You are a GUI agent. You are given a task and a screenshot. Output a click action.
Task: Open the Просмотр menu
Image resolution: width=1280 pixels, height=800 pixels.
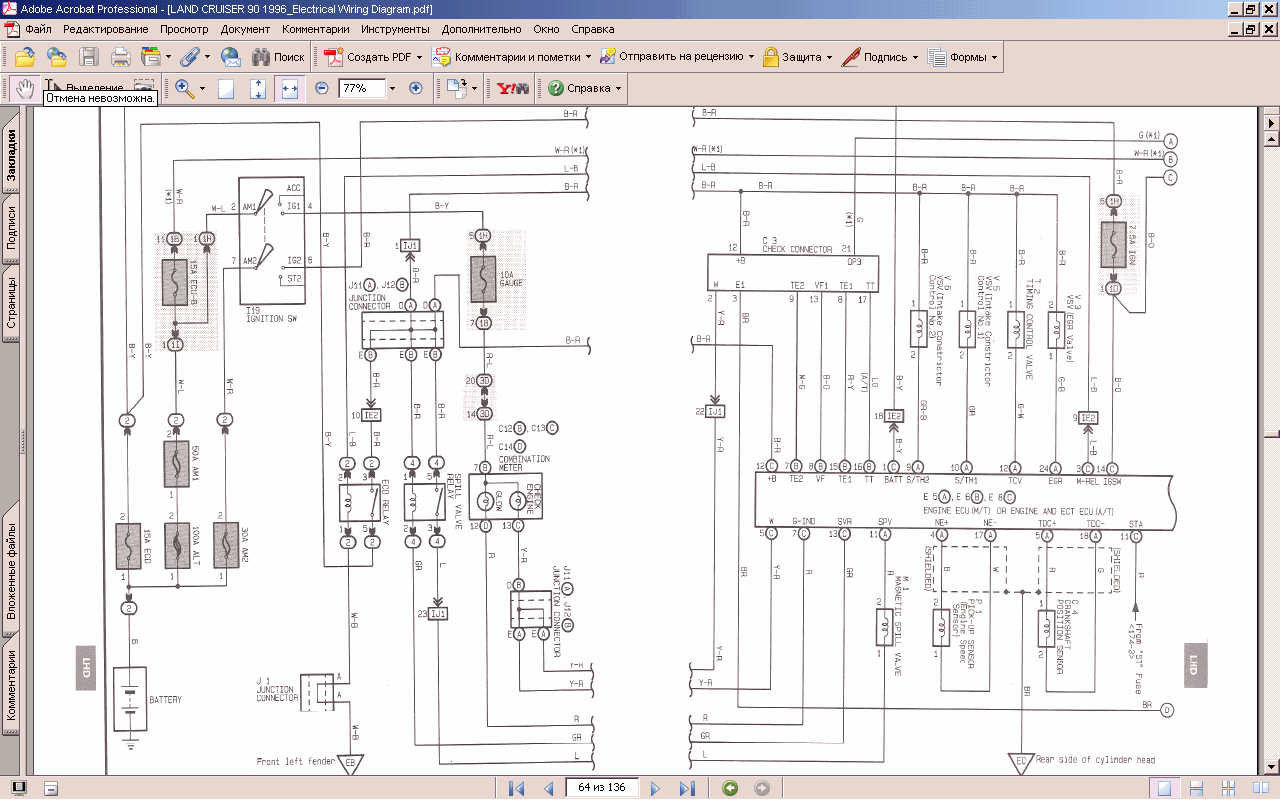184,29
